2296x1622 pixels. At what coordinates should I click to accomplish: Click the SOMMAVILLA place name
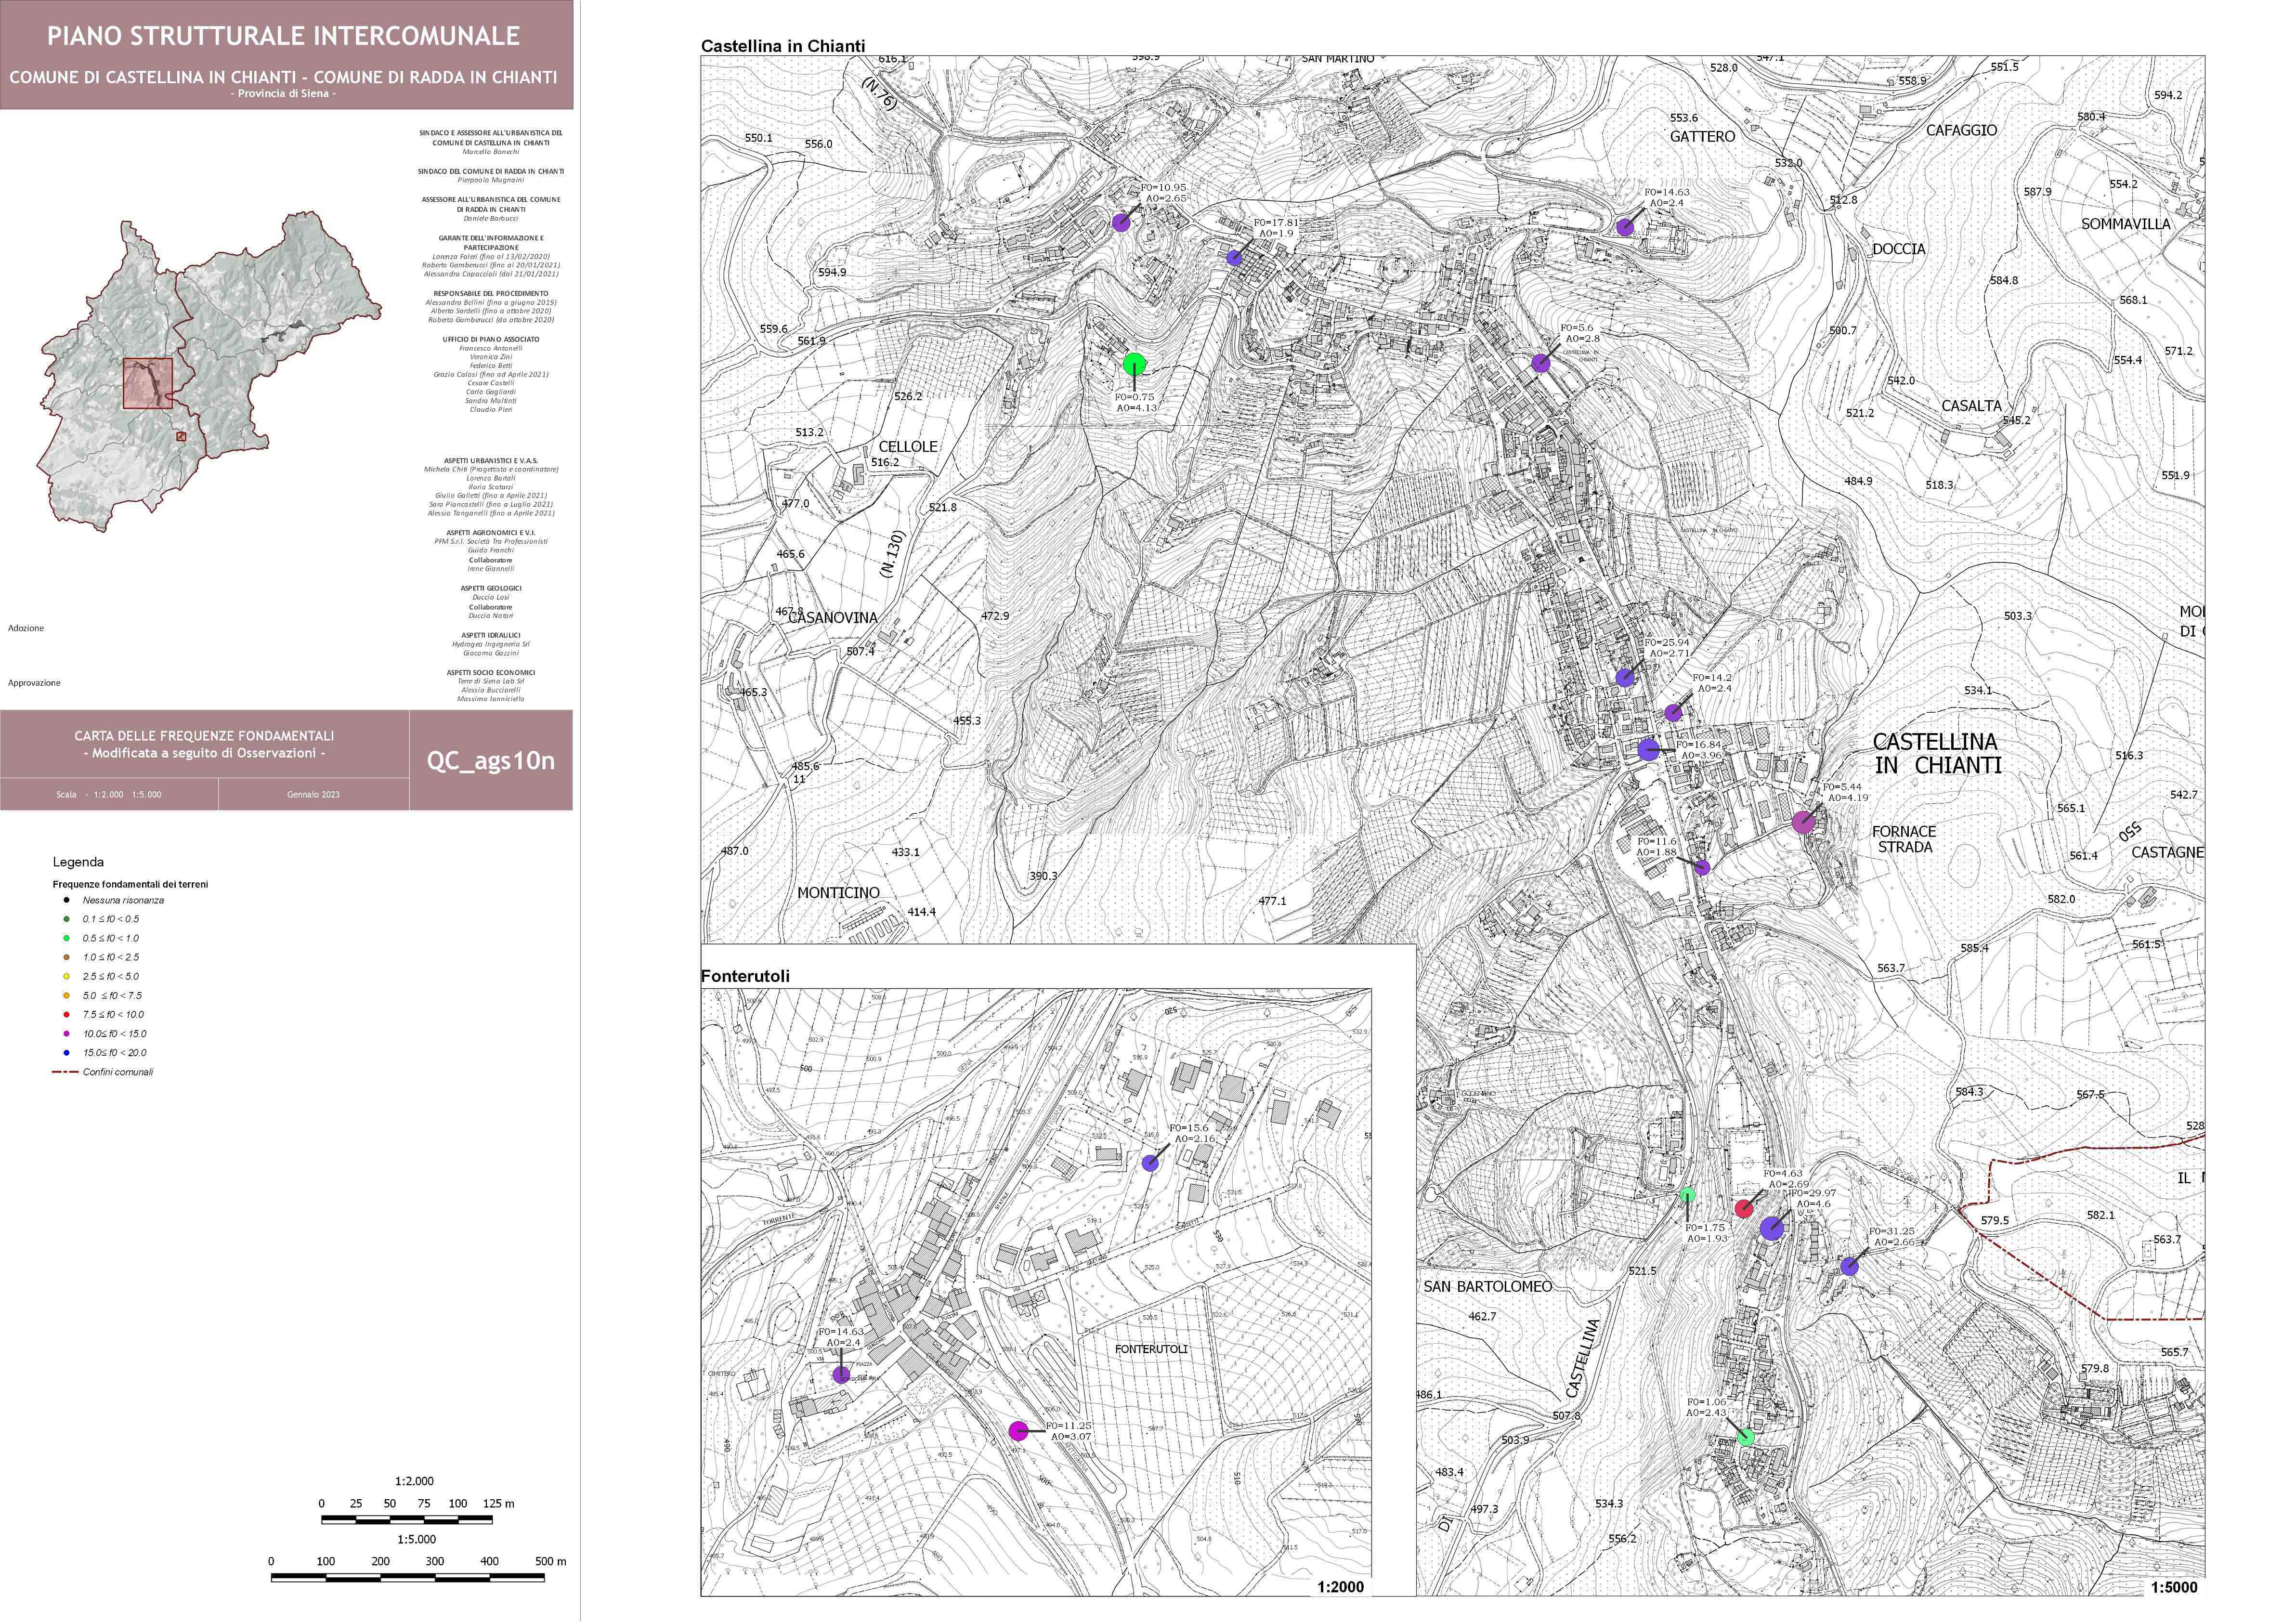2126,224
